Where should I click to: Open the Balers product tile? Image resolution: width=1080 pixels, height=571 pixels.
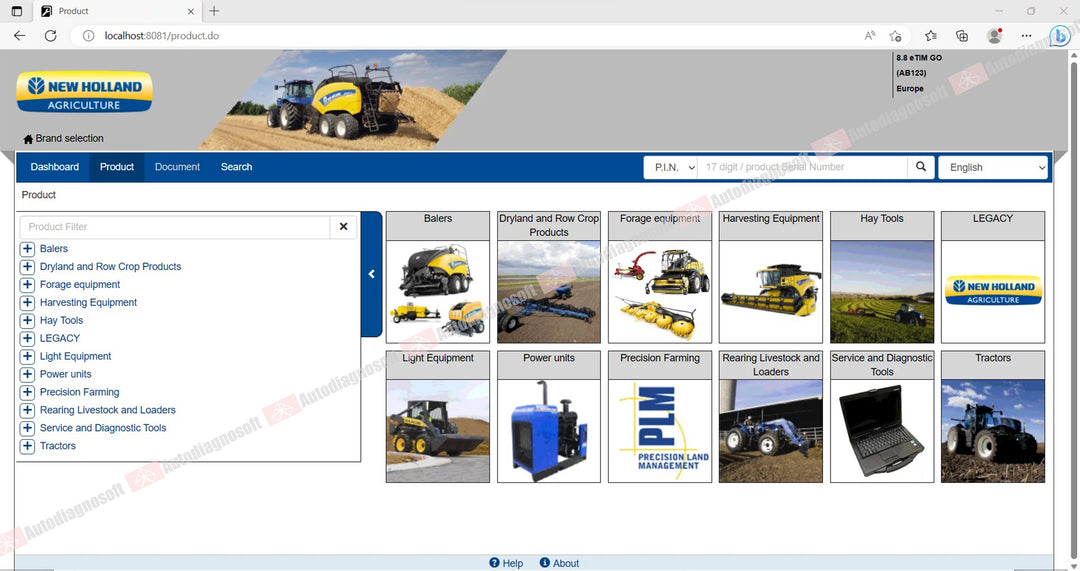coord(438,277)
